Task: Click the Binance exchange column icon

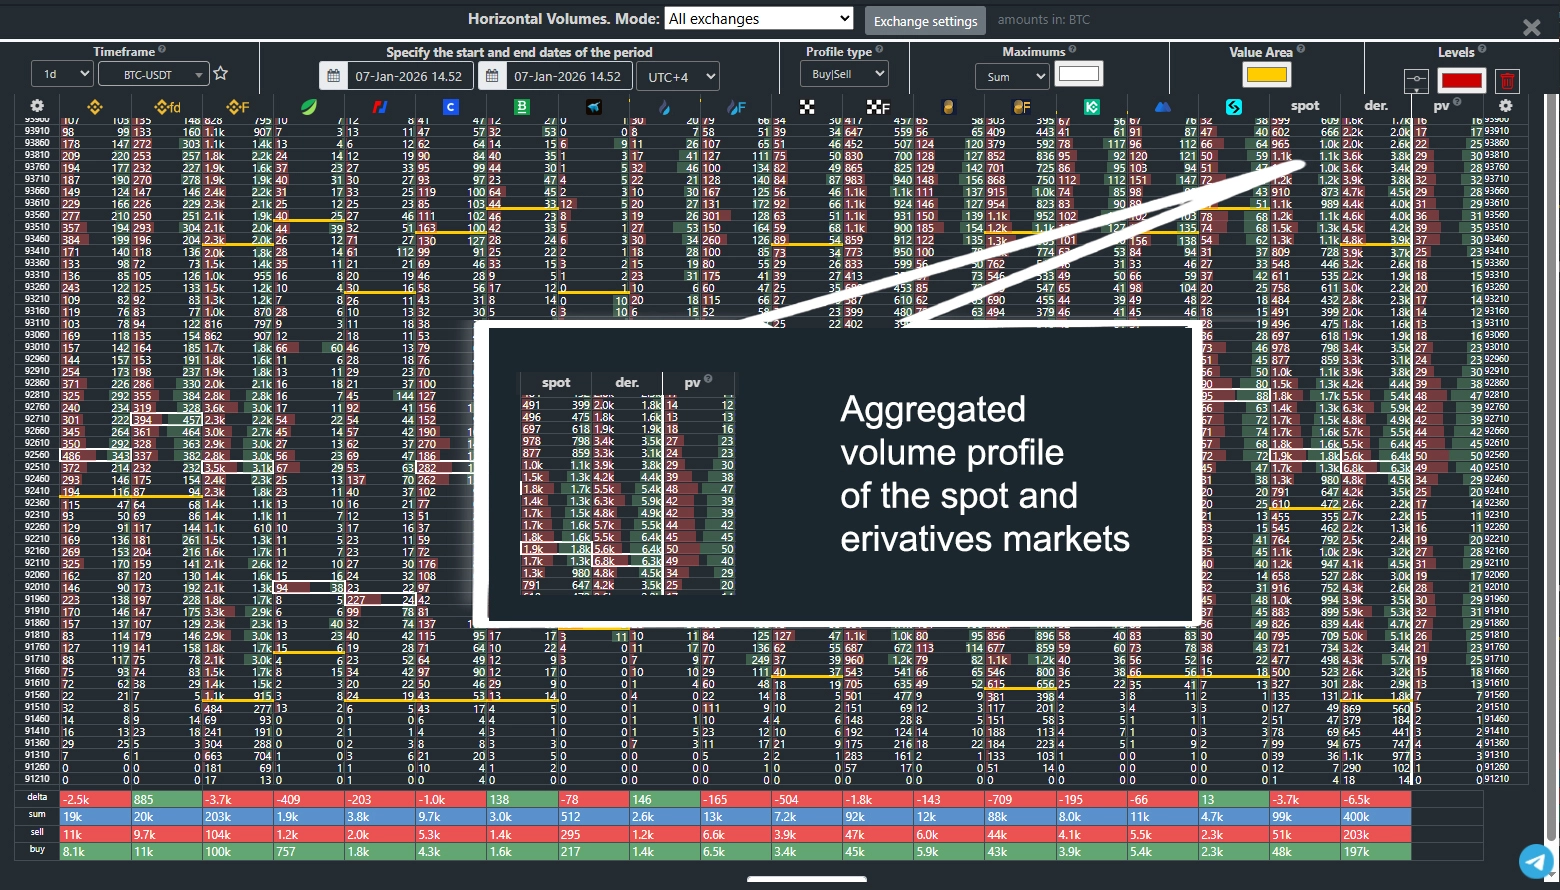Action: [x=95, y=107]
